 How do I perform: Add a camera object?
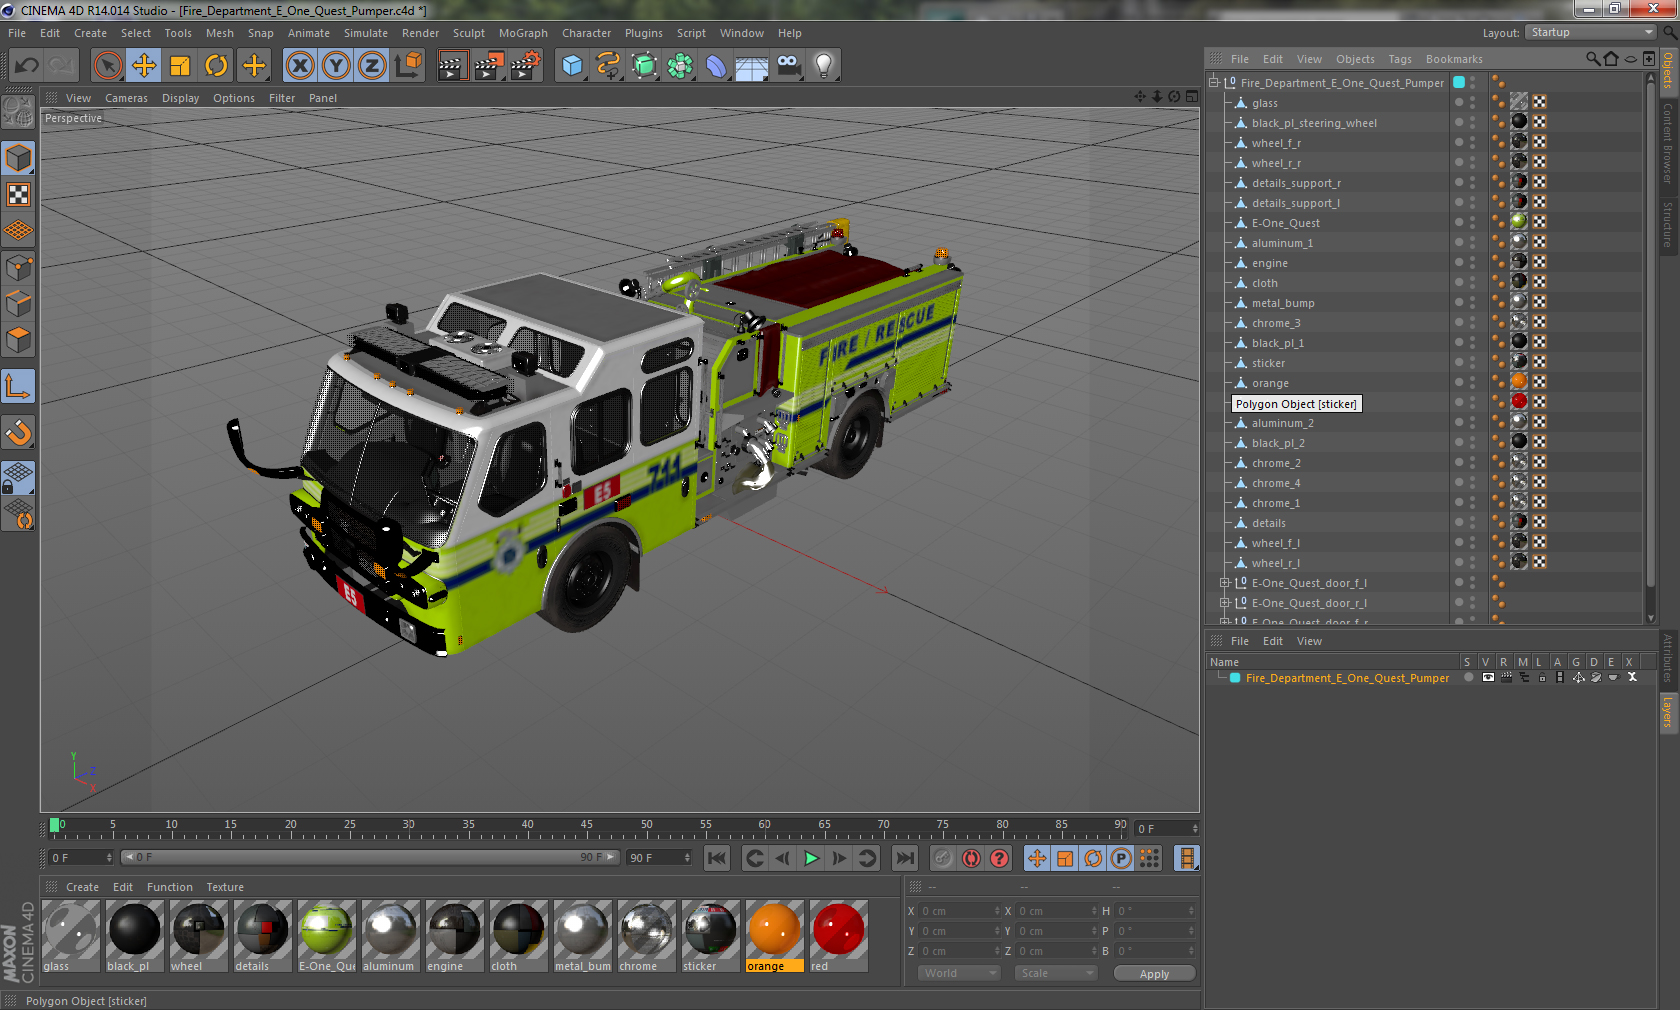coord(788,66)
